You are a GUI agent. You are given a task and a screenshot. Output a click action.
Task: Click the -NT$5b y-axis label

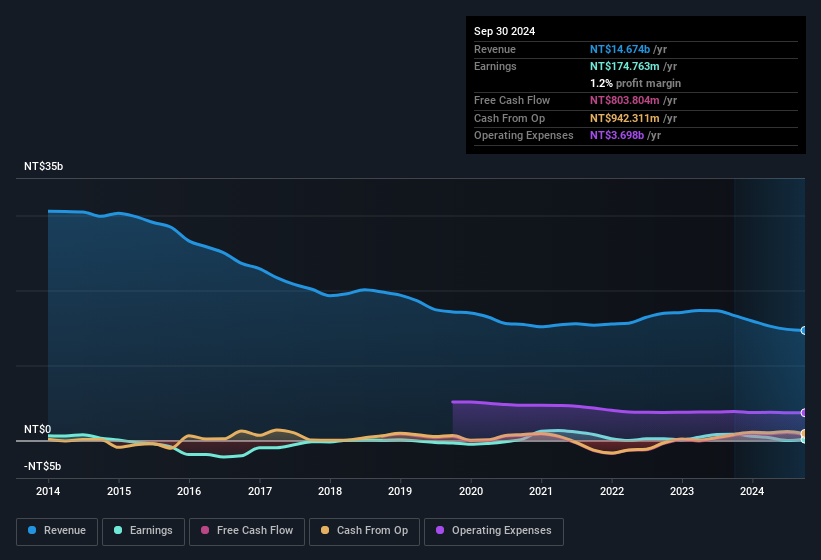pyautogui.click(x=42, y=466)
